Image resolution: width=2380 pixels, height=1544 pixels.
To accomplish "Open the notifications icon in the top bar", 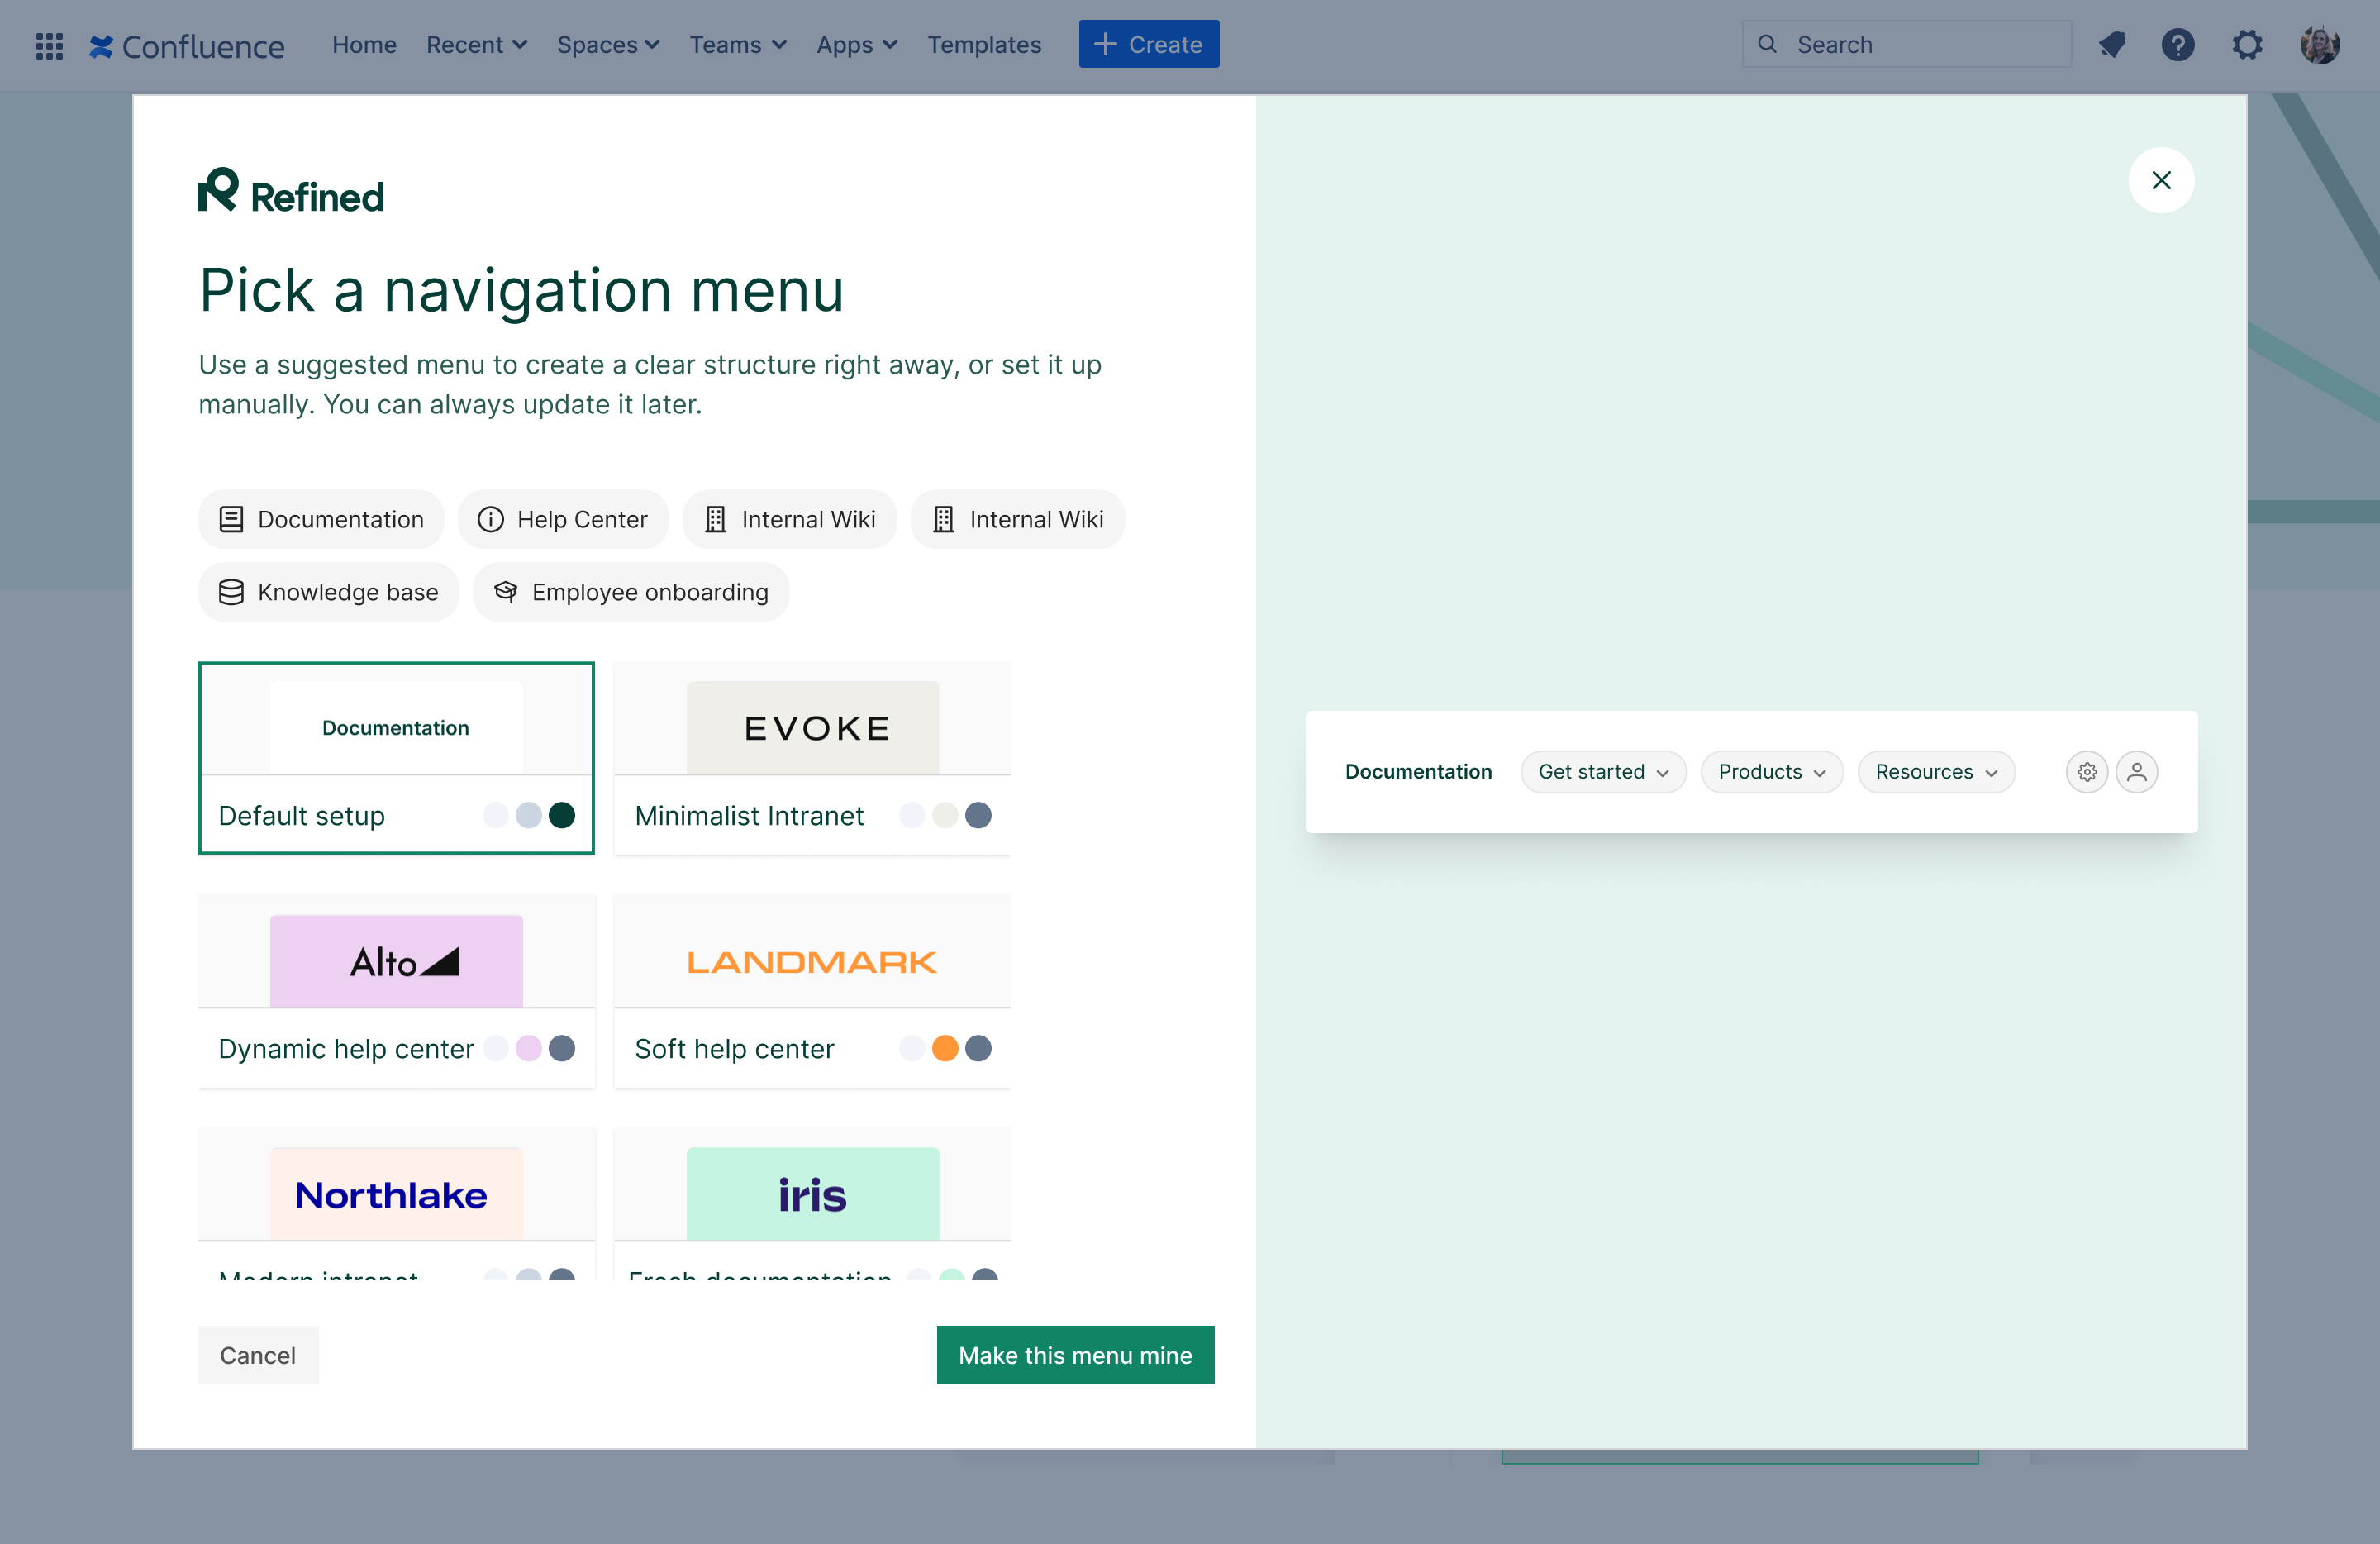I will (x=2111, y=45).
